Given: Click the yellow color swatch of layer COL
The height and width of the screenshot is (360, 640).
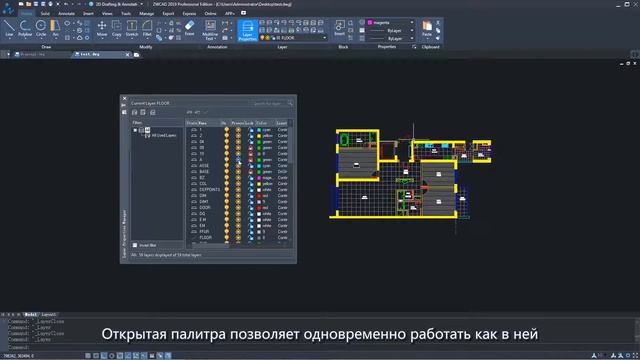Looking at the screenshot, I should click(x=259, y=184).
